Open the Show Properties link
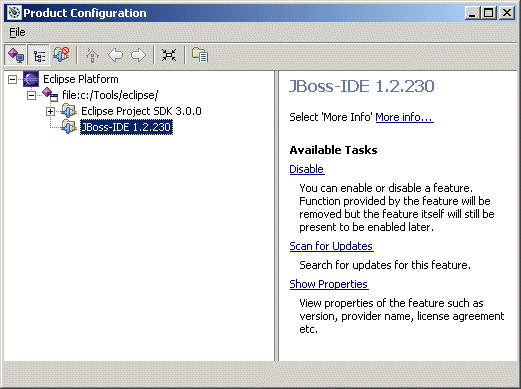Image resolution: width=521 pixels, height=389 pixels. coord(329,284)
